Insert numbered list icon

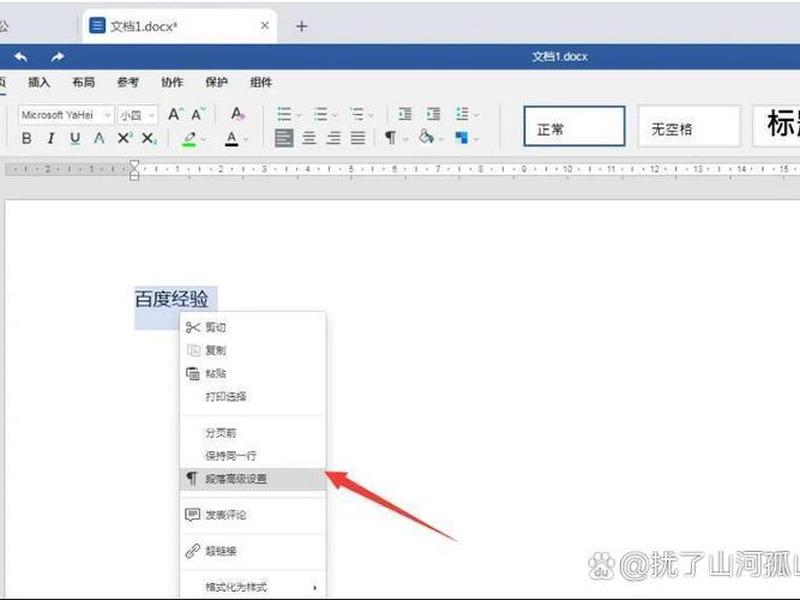coord(320,114)
